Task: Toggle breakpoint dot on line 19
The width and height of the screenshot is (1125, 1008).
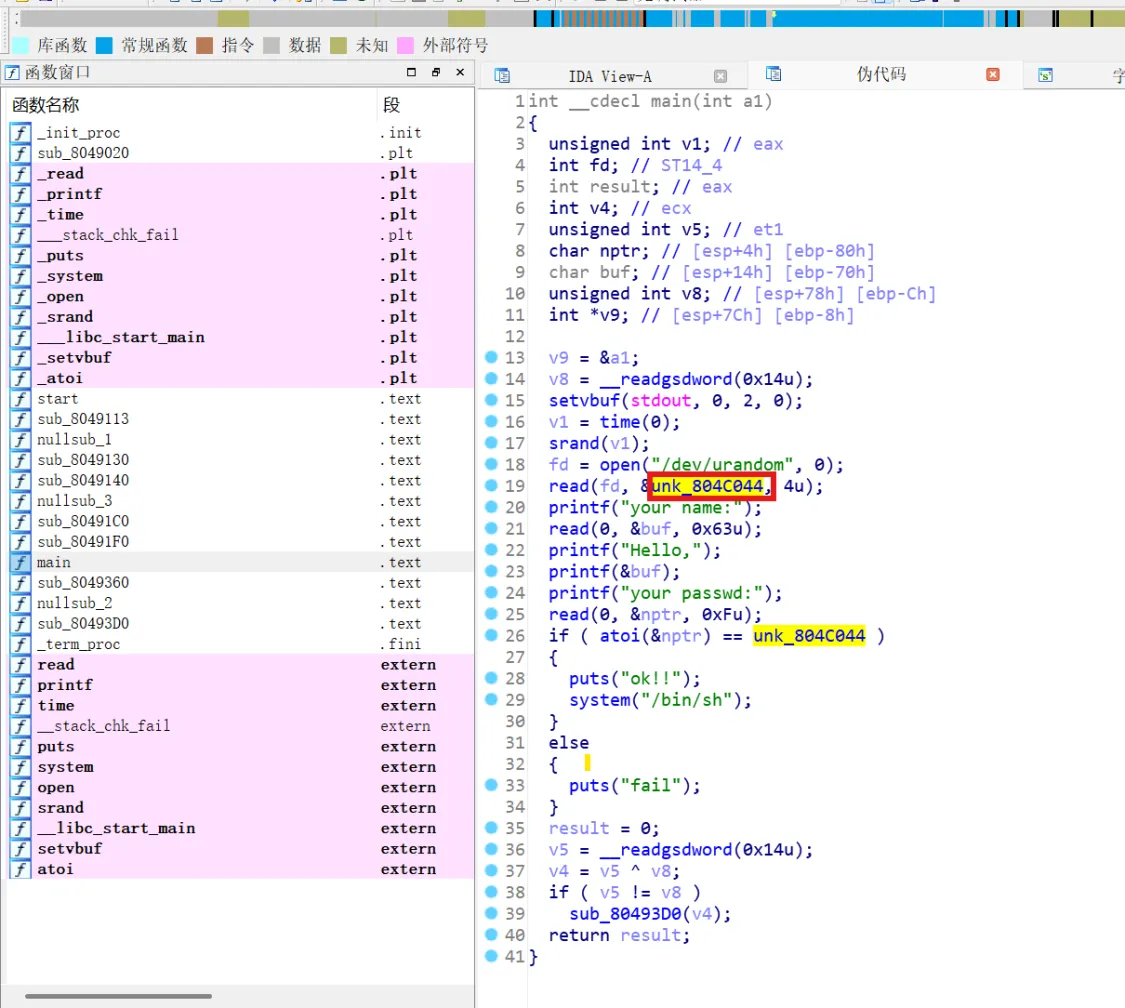Action: (491, 485)
